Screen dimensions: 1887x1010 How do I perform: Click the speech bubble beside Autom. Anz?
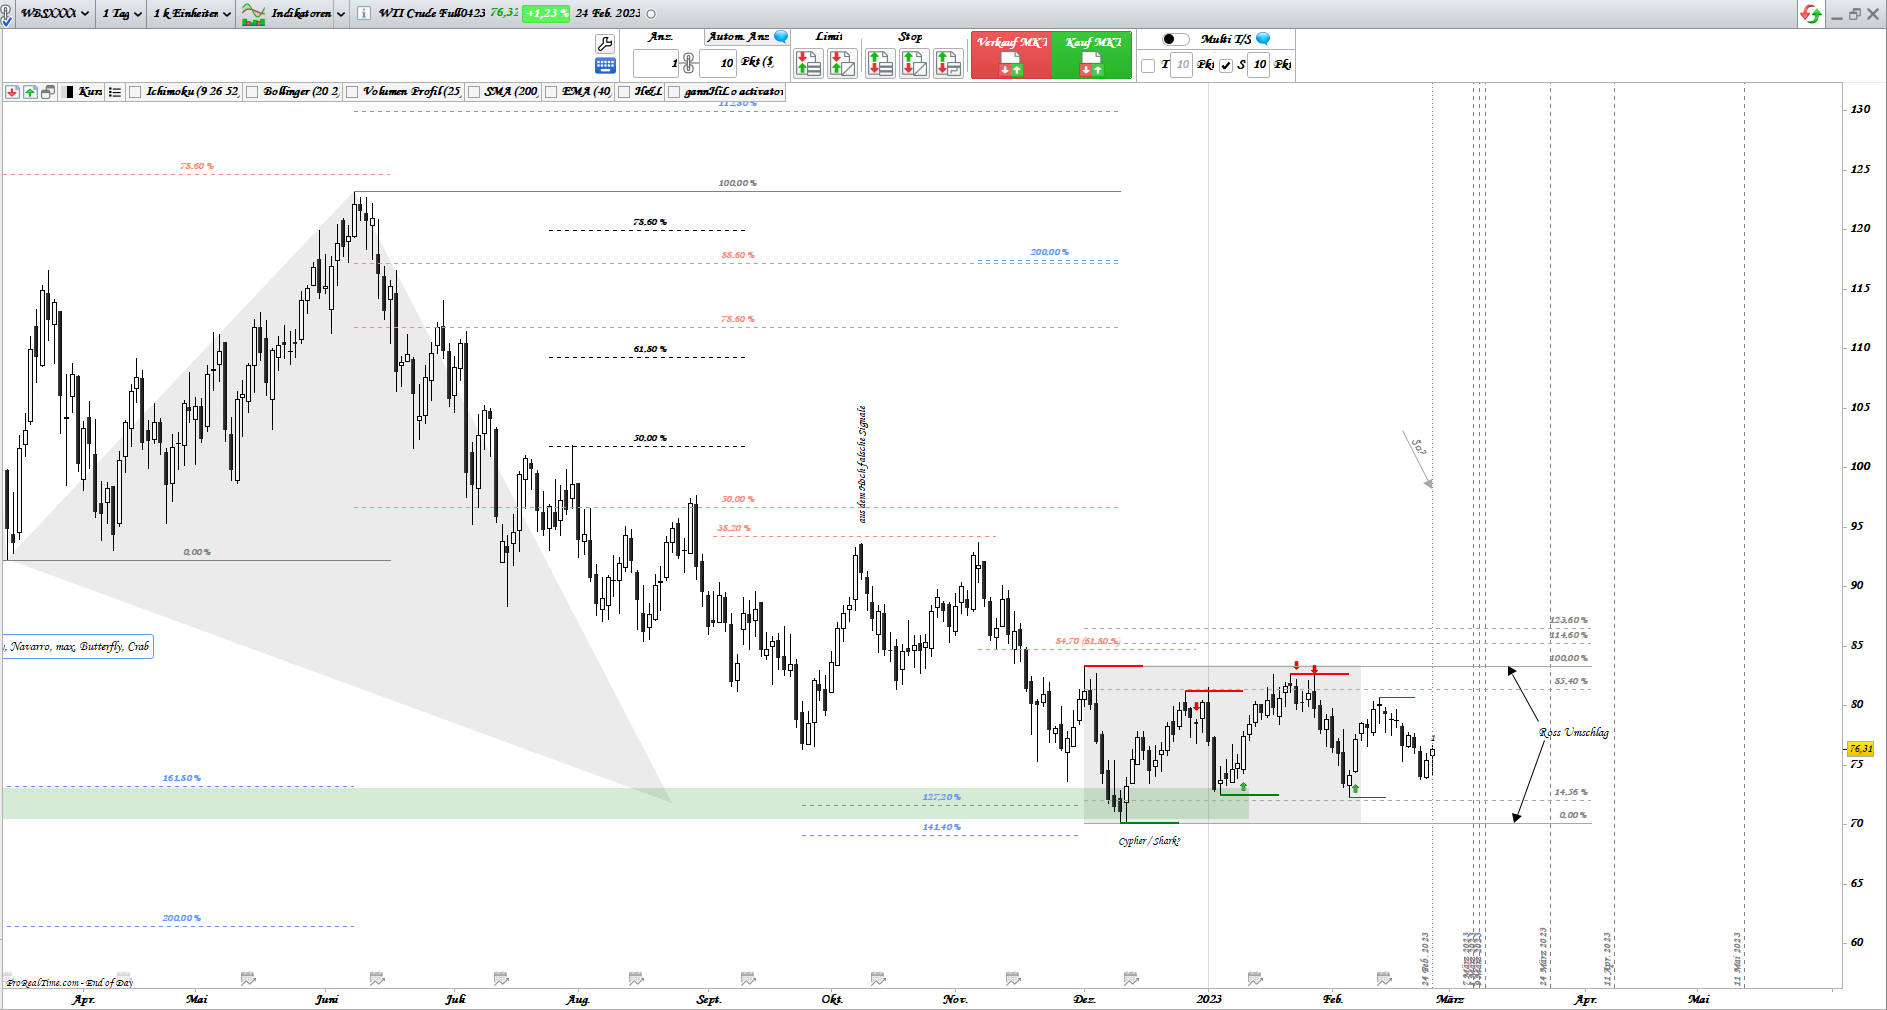click(x=782, y=37)
